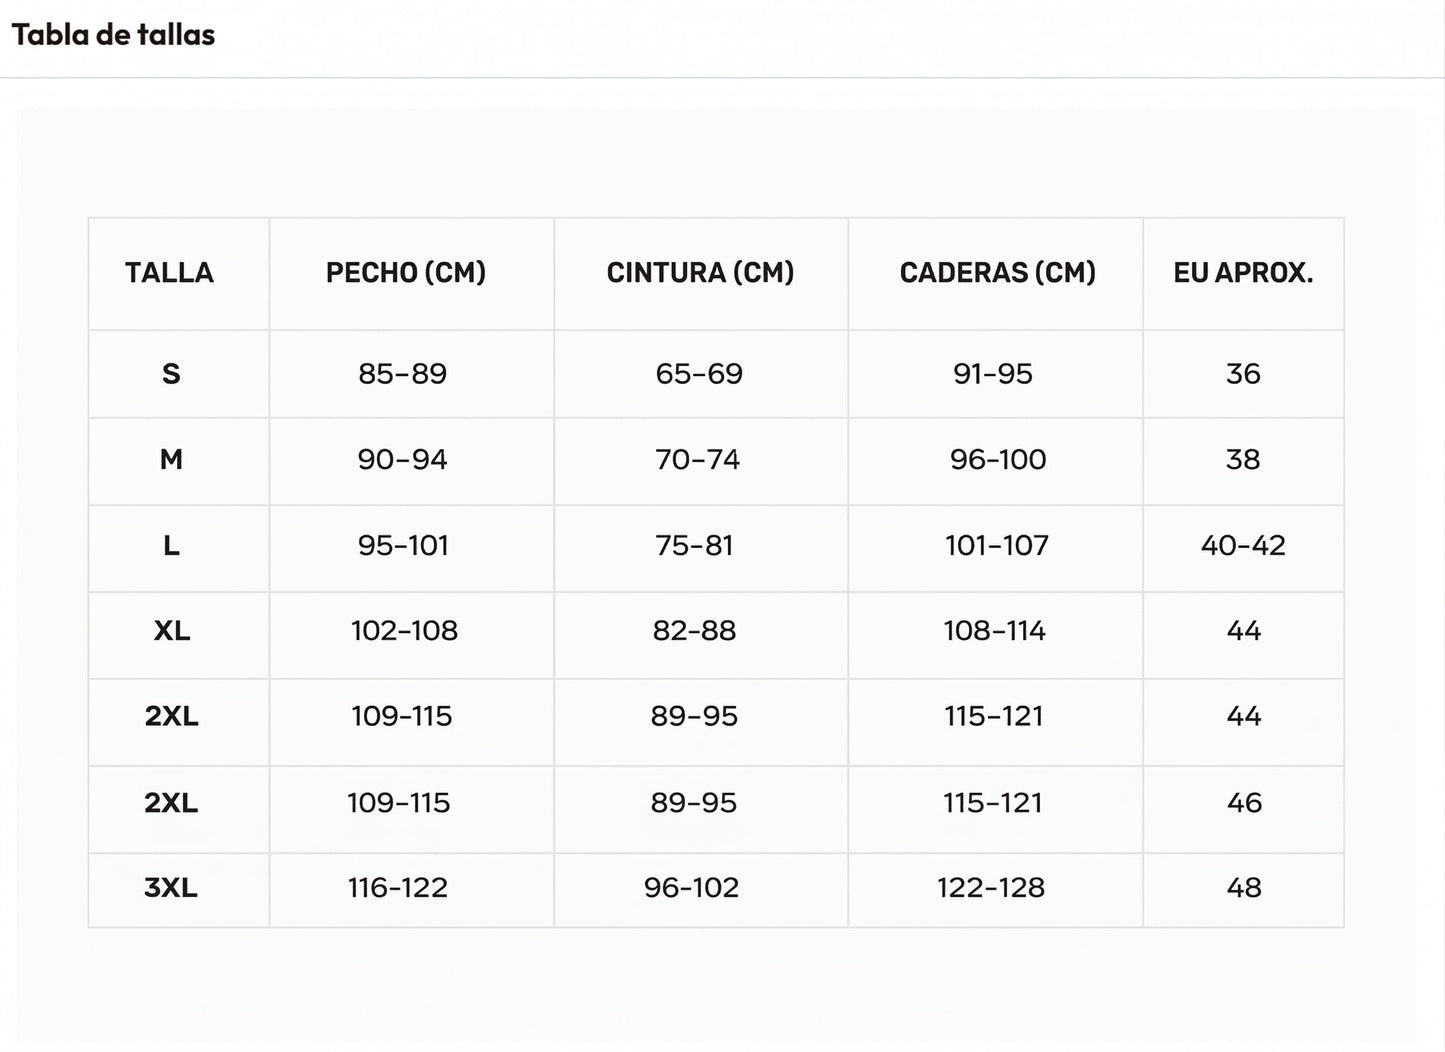Select the 3XL size row label
This screenshot has width=1445, height=1052.
[171, 888]
